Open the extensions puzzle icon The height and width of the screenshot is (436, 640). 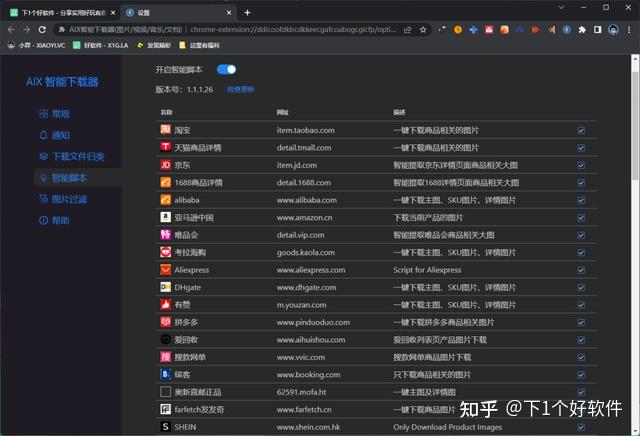click(x=582, y=29)
